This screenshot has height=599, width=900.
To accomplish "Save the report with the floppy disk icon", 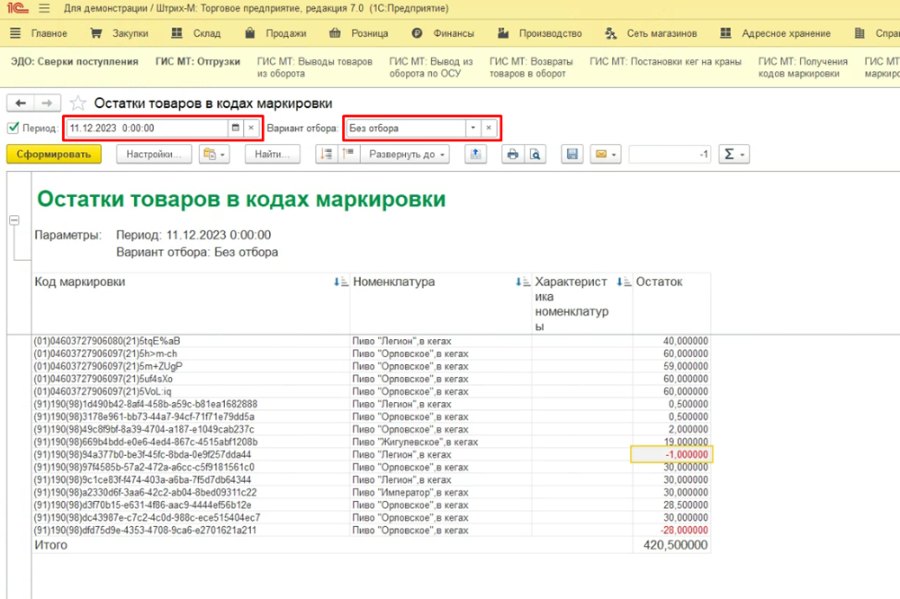I will (x=572, y=154).
